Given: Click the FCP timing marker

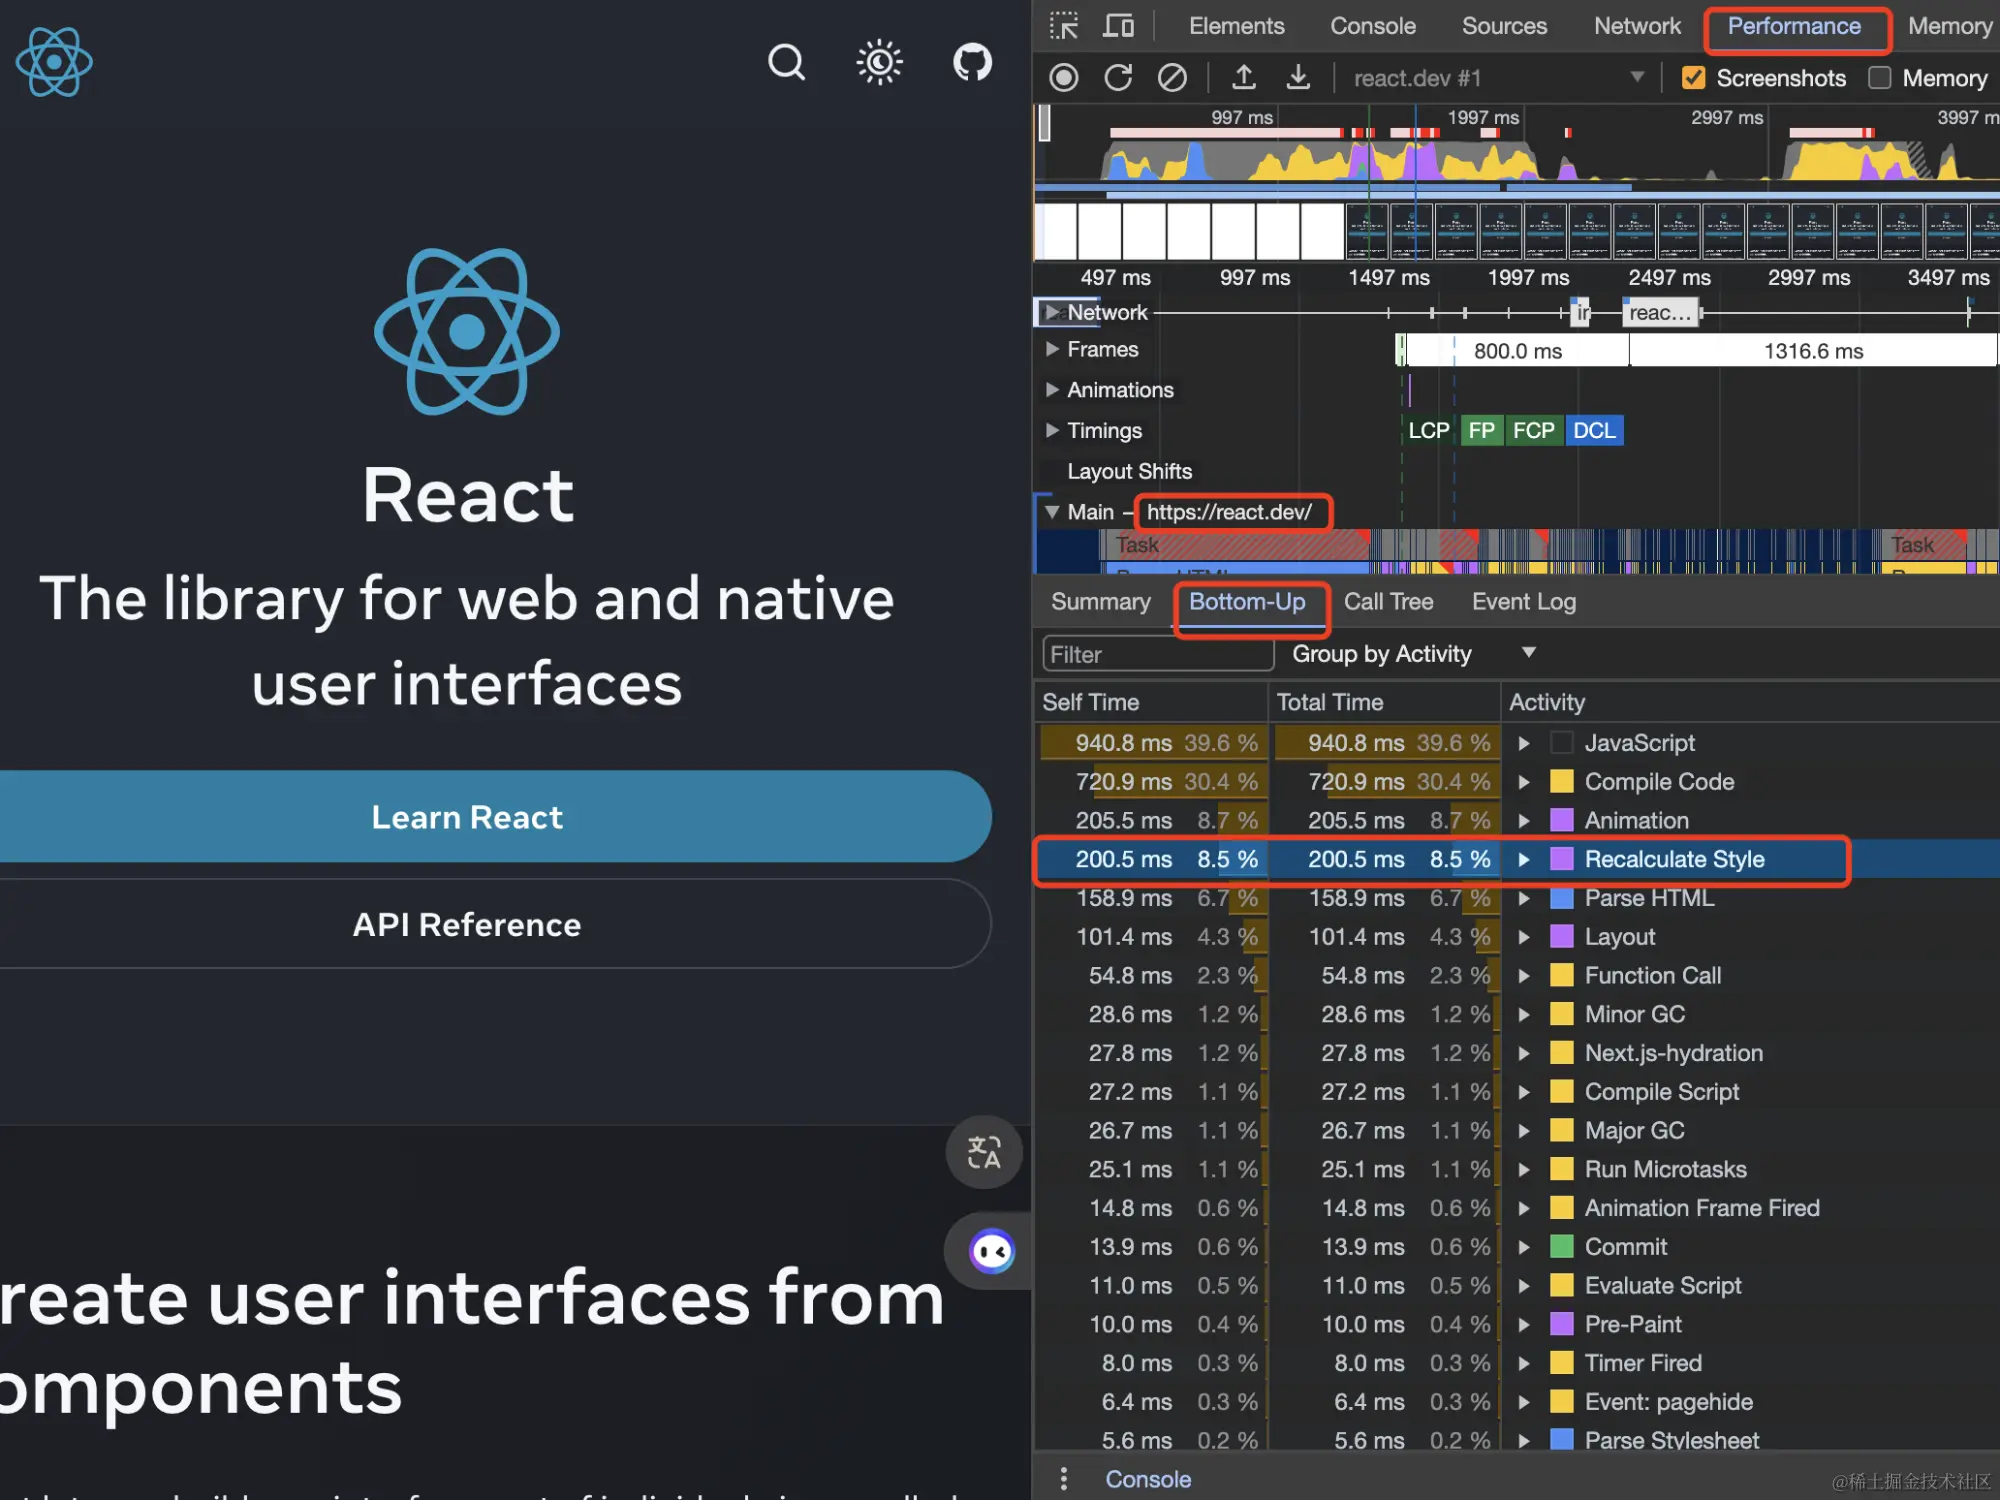Looking at the screenshot, I should [x=1533, y=431].
